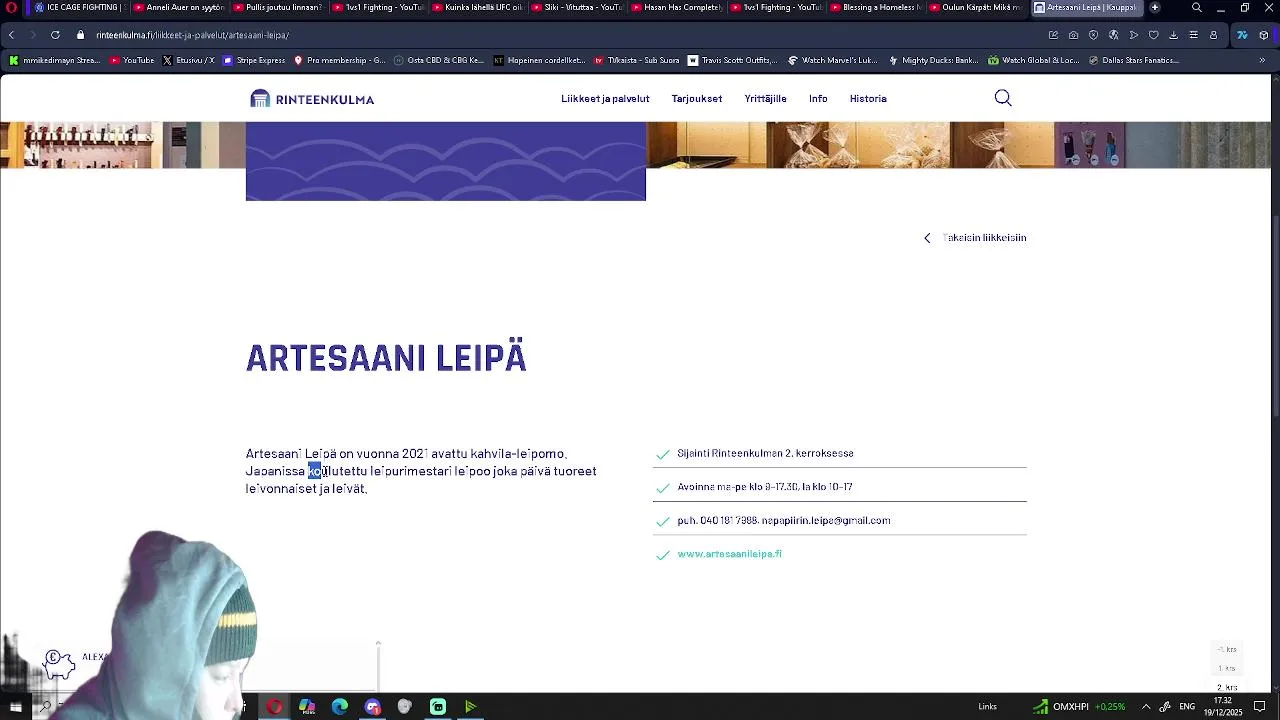Open Microsoft Edge from the taskbar
1280x720 pixels.
coord(340,707)
